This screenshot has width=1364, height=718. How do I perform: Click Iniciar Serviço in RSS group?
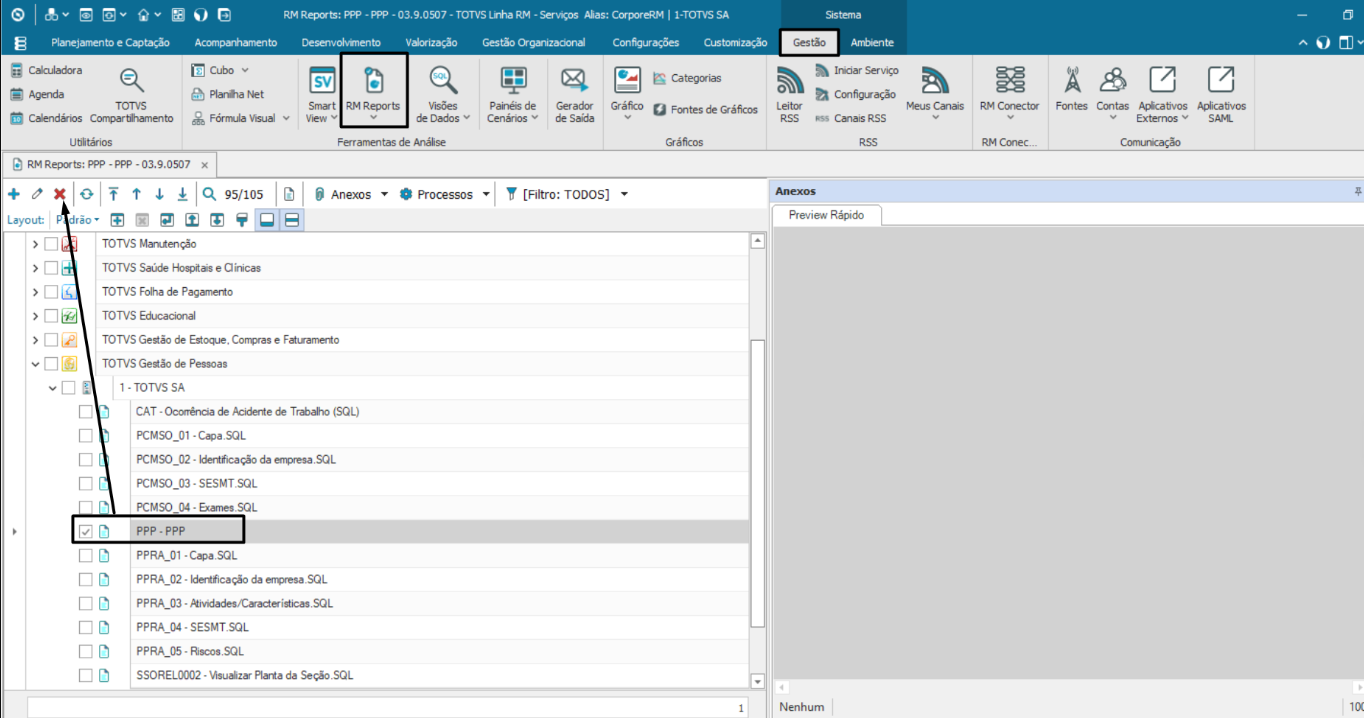(857, 70)
